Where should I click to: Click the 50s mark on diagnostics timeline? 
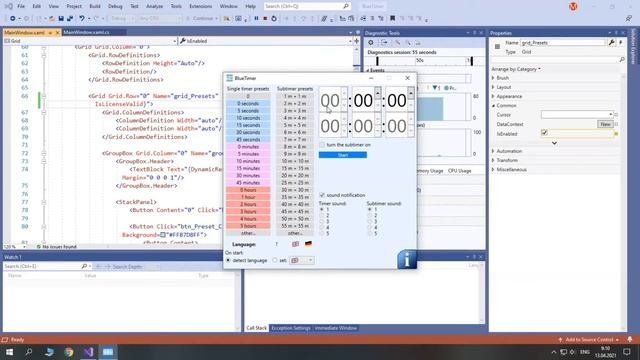[x=420, y=60]
